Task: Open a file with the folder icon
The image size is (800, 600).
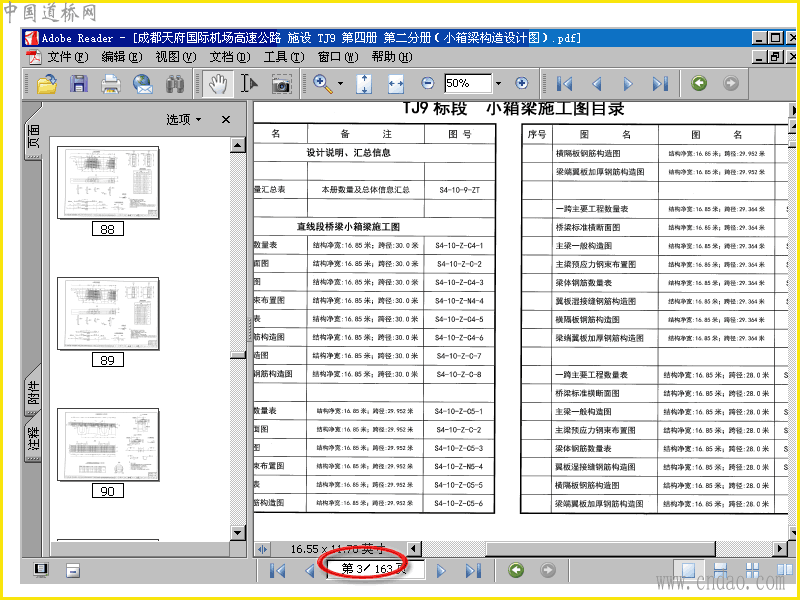Action: pyautogui.click(x=47, y=84)
